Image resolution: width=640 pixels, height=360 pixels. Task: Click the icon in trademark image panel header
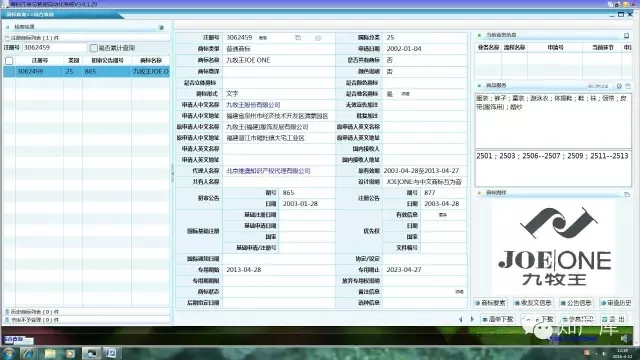[x=627, y=194]
